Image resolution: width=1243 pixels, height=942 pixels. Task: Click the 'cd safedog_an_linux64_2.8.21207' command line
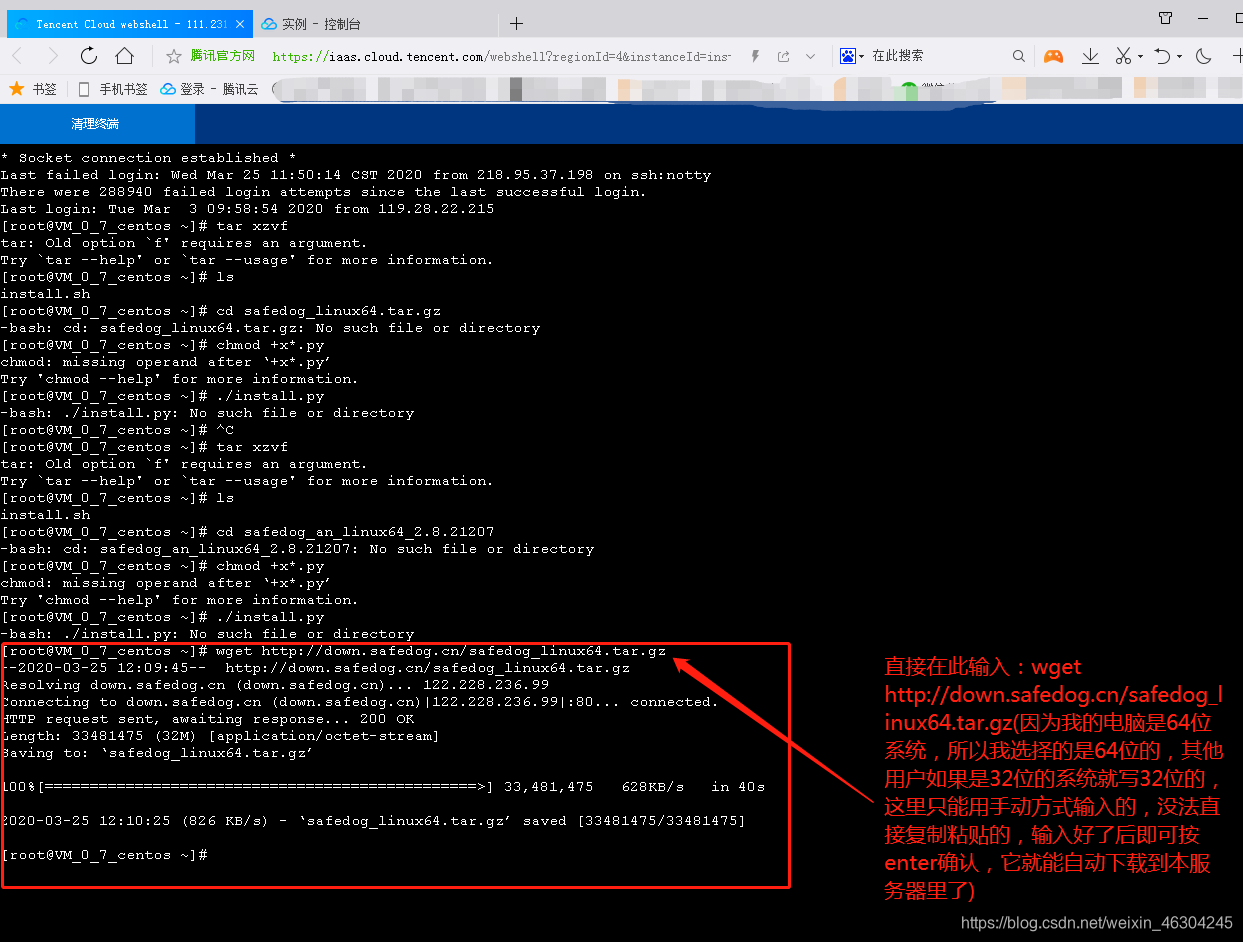point(247,532)
